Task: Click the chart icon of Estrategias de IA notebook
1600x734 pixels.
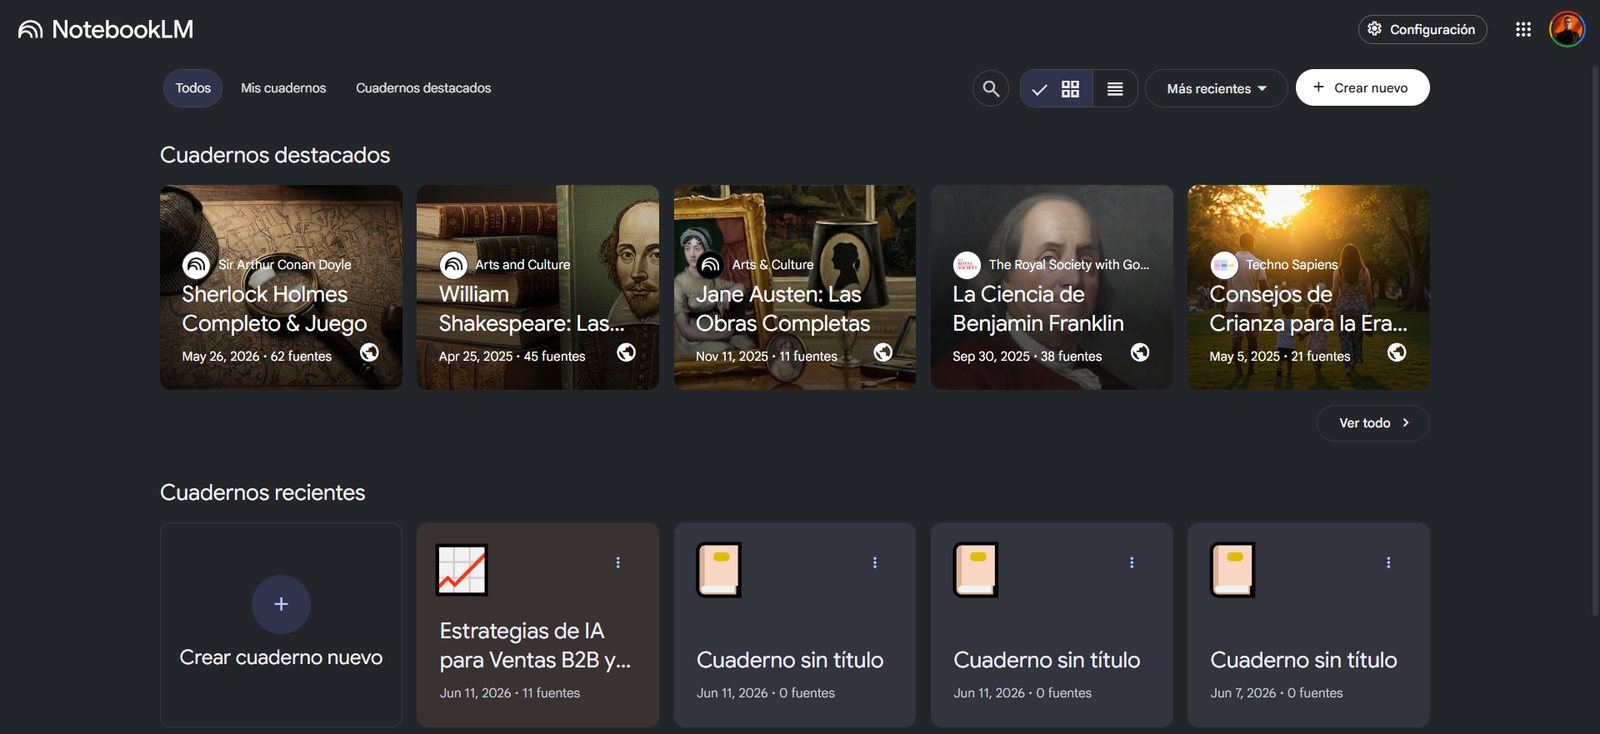Action: [x=462, y=570]
